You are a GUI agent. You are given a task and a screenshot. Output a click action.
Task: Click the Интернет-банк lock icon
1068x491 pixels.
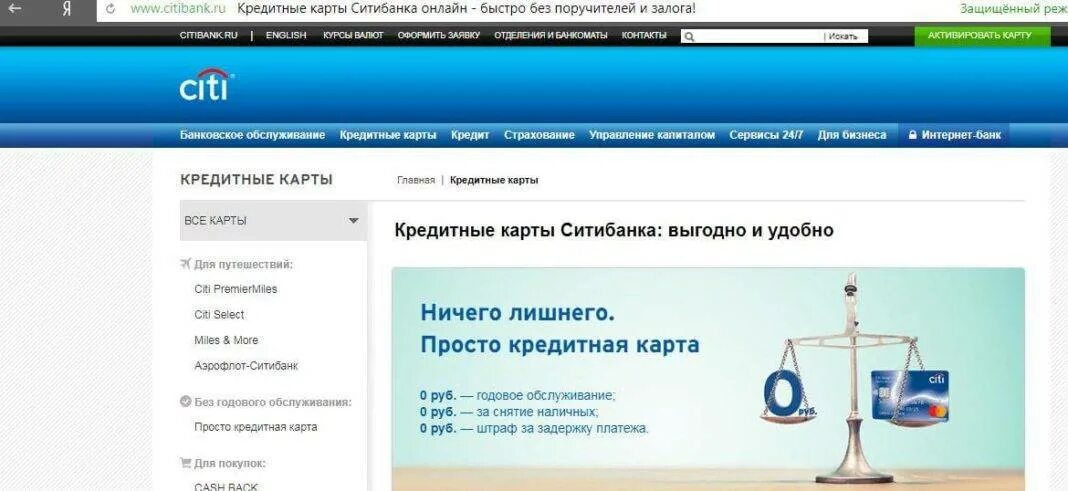913,135
